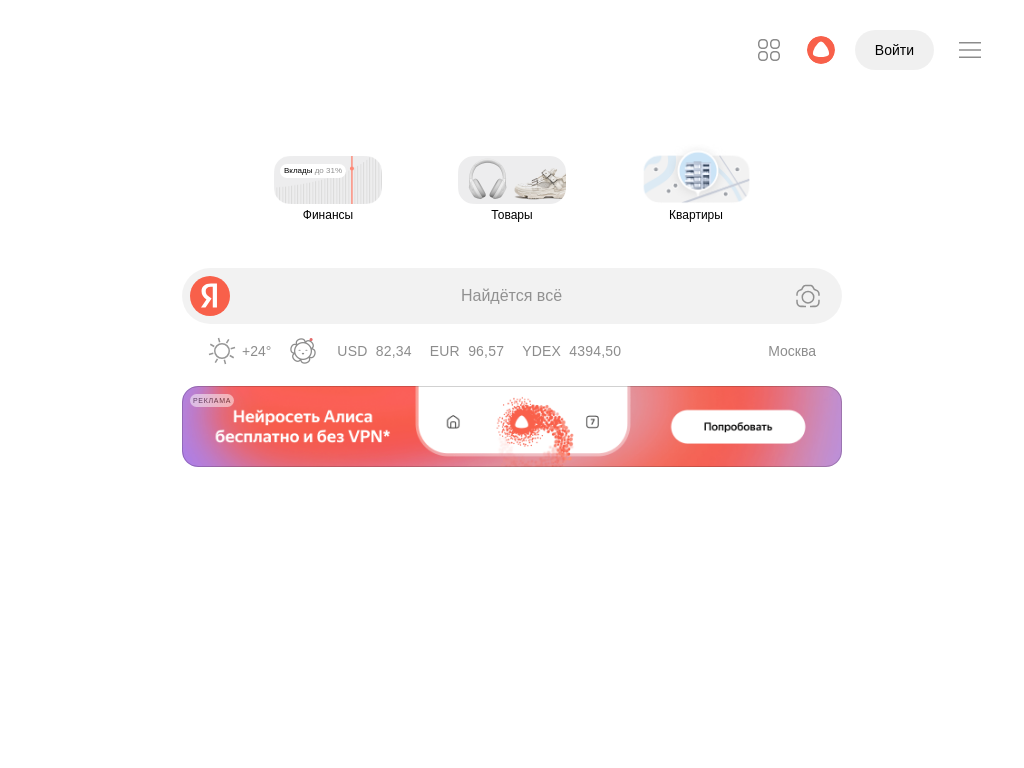Open the Финансы shortcut tile
Viewport: 1024px width, 768px height.
328,189
